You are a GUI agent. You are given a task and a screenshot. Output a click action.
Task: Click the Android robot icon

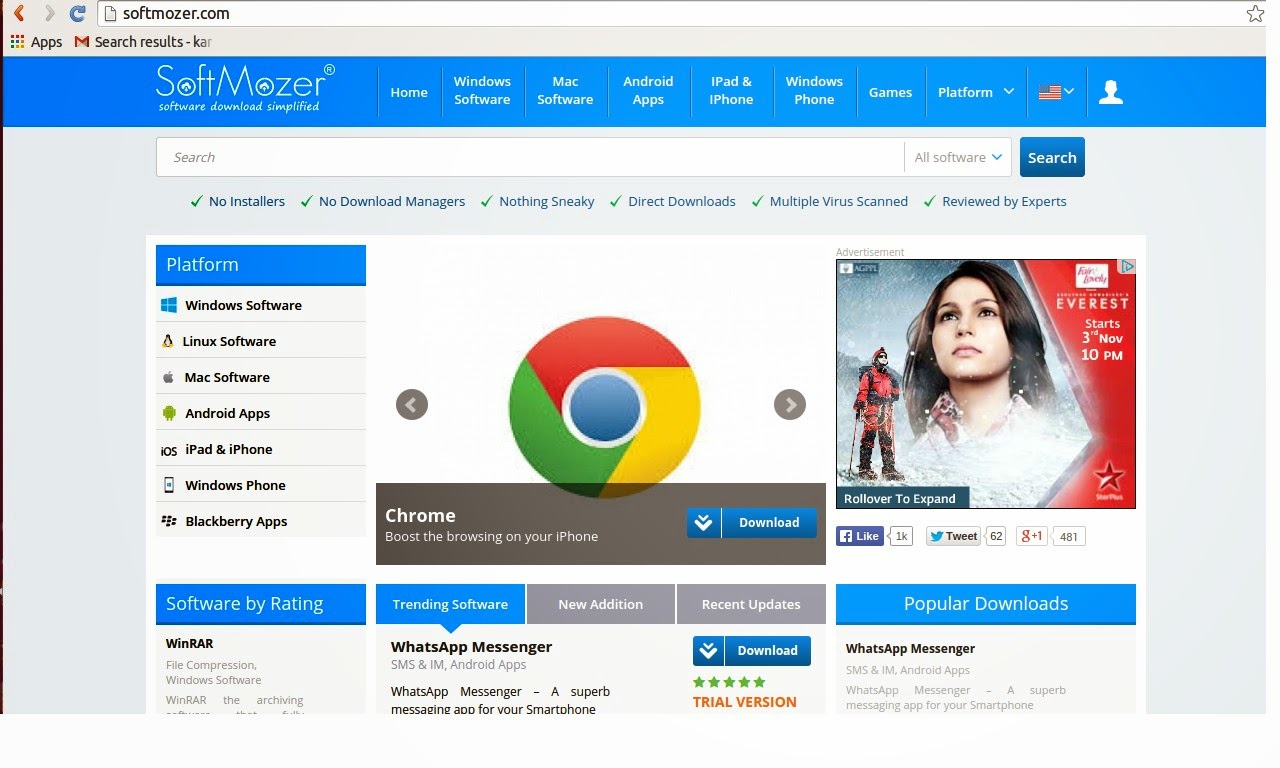(x=169, y=413)
